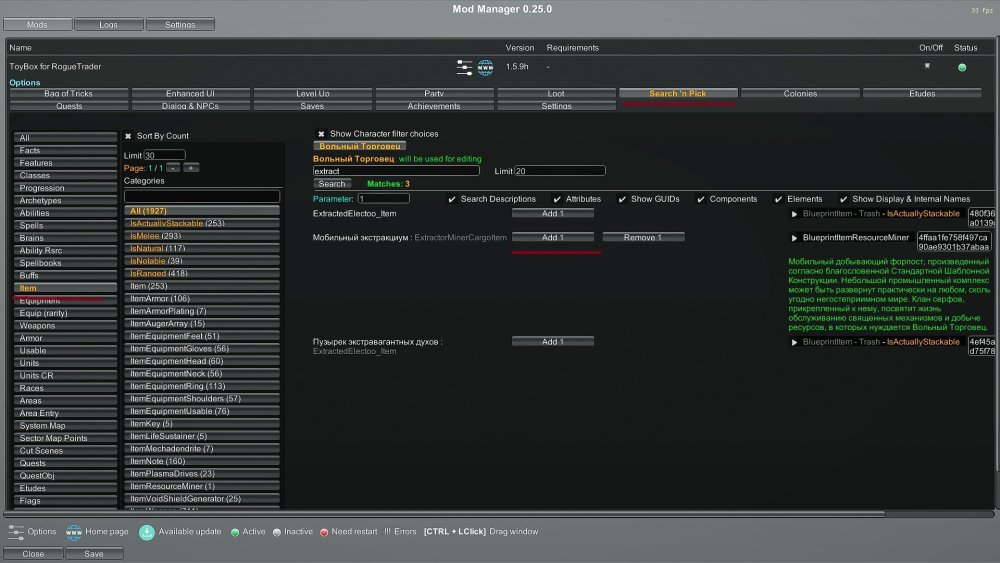This screenshot has height=563, width=1000.
Task: Toggle Show Character filter choices
Action: tap(321, 134)
